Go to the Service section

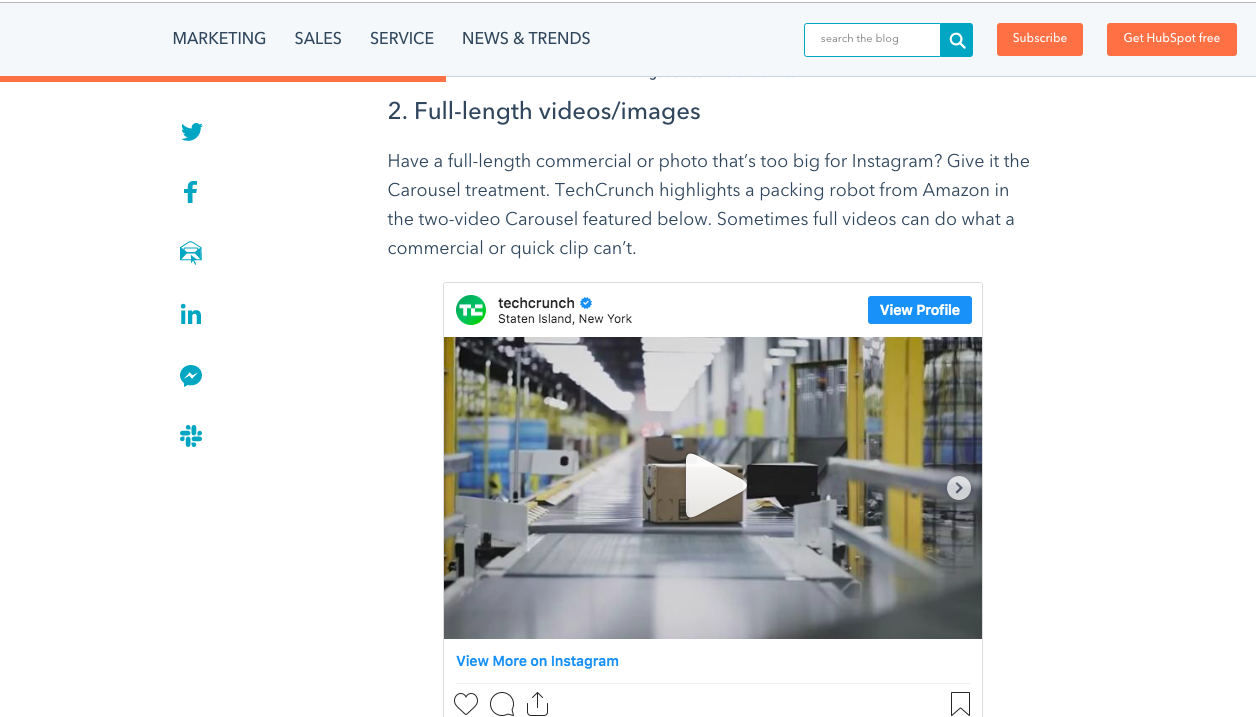pos(402,39)
